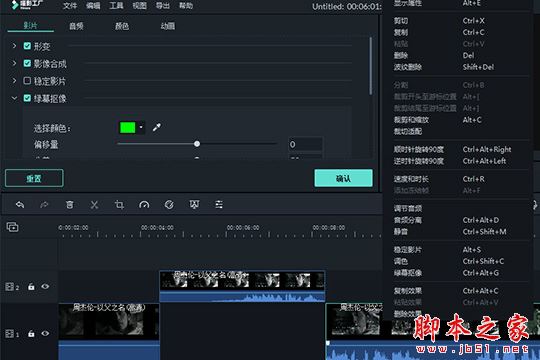Switch to the 动画 tab
This screenshot has width=540, height=360.
(168, 26)
